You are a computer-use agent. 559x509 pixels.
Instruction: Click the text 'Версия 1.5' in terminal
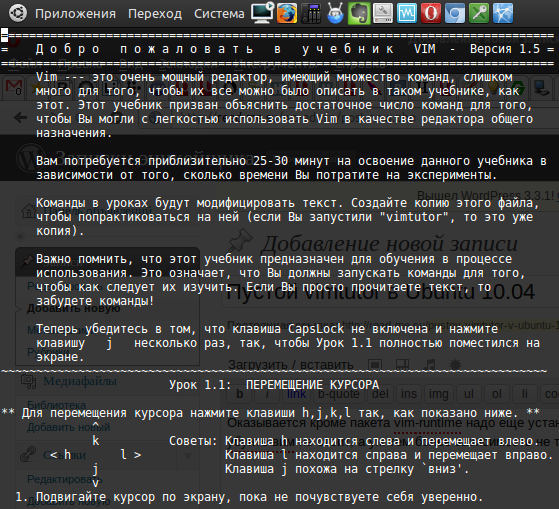coord(504,49)
